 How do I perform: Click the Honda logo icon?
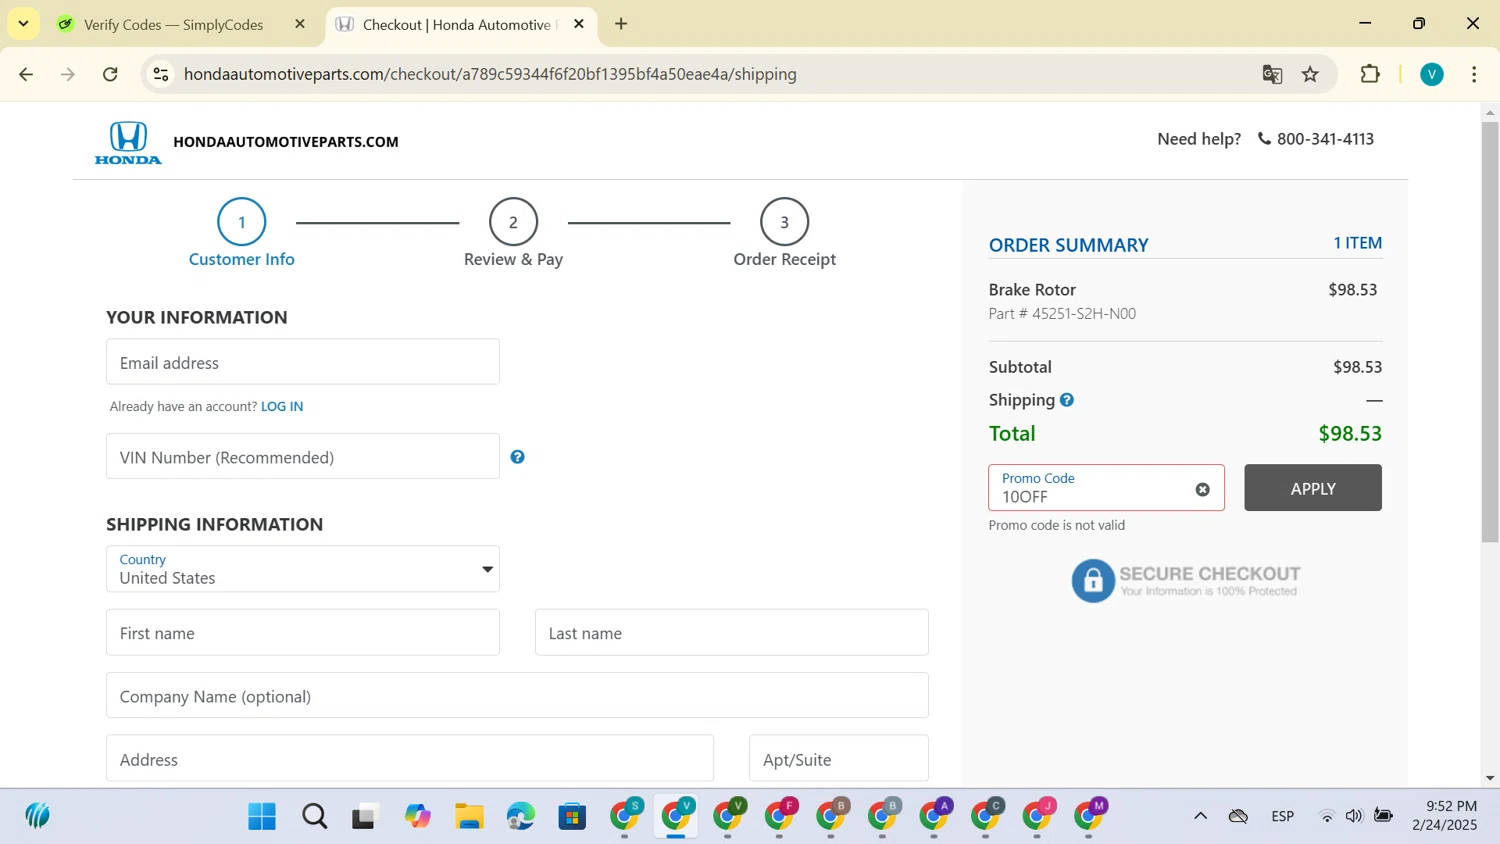pos(128,142)
